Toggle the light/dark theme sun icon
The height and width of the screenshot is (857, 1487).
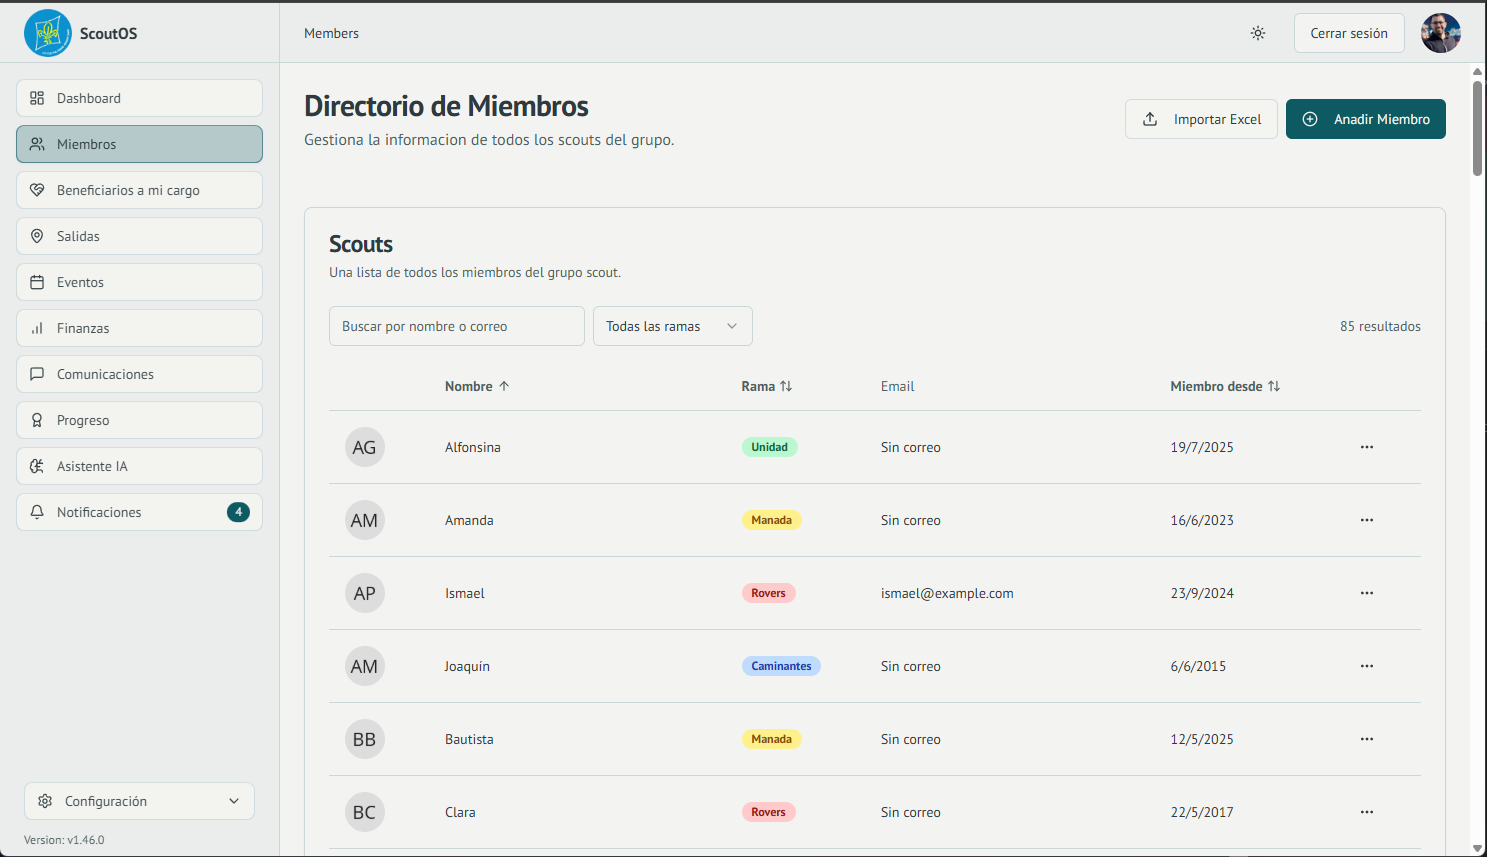click(x=1258, y=33)
